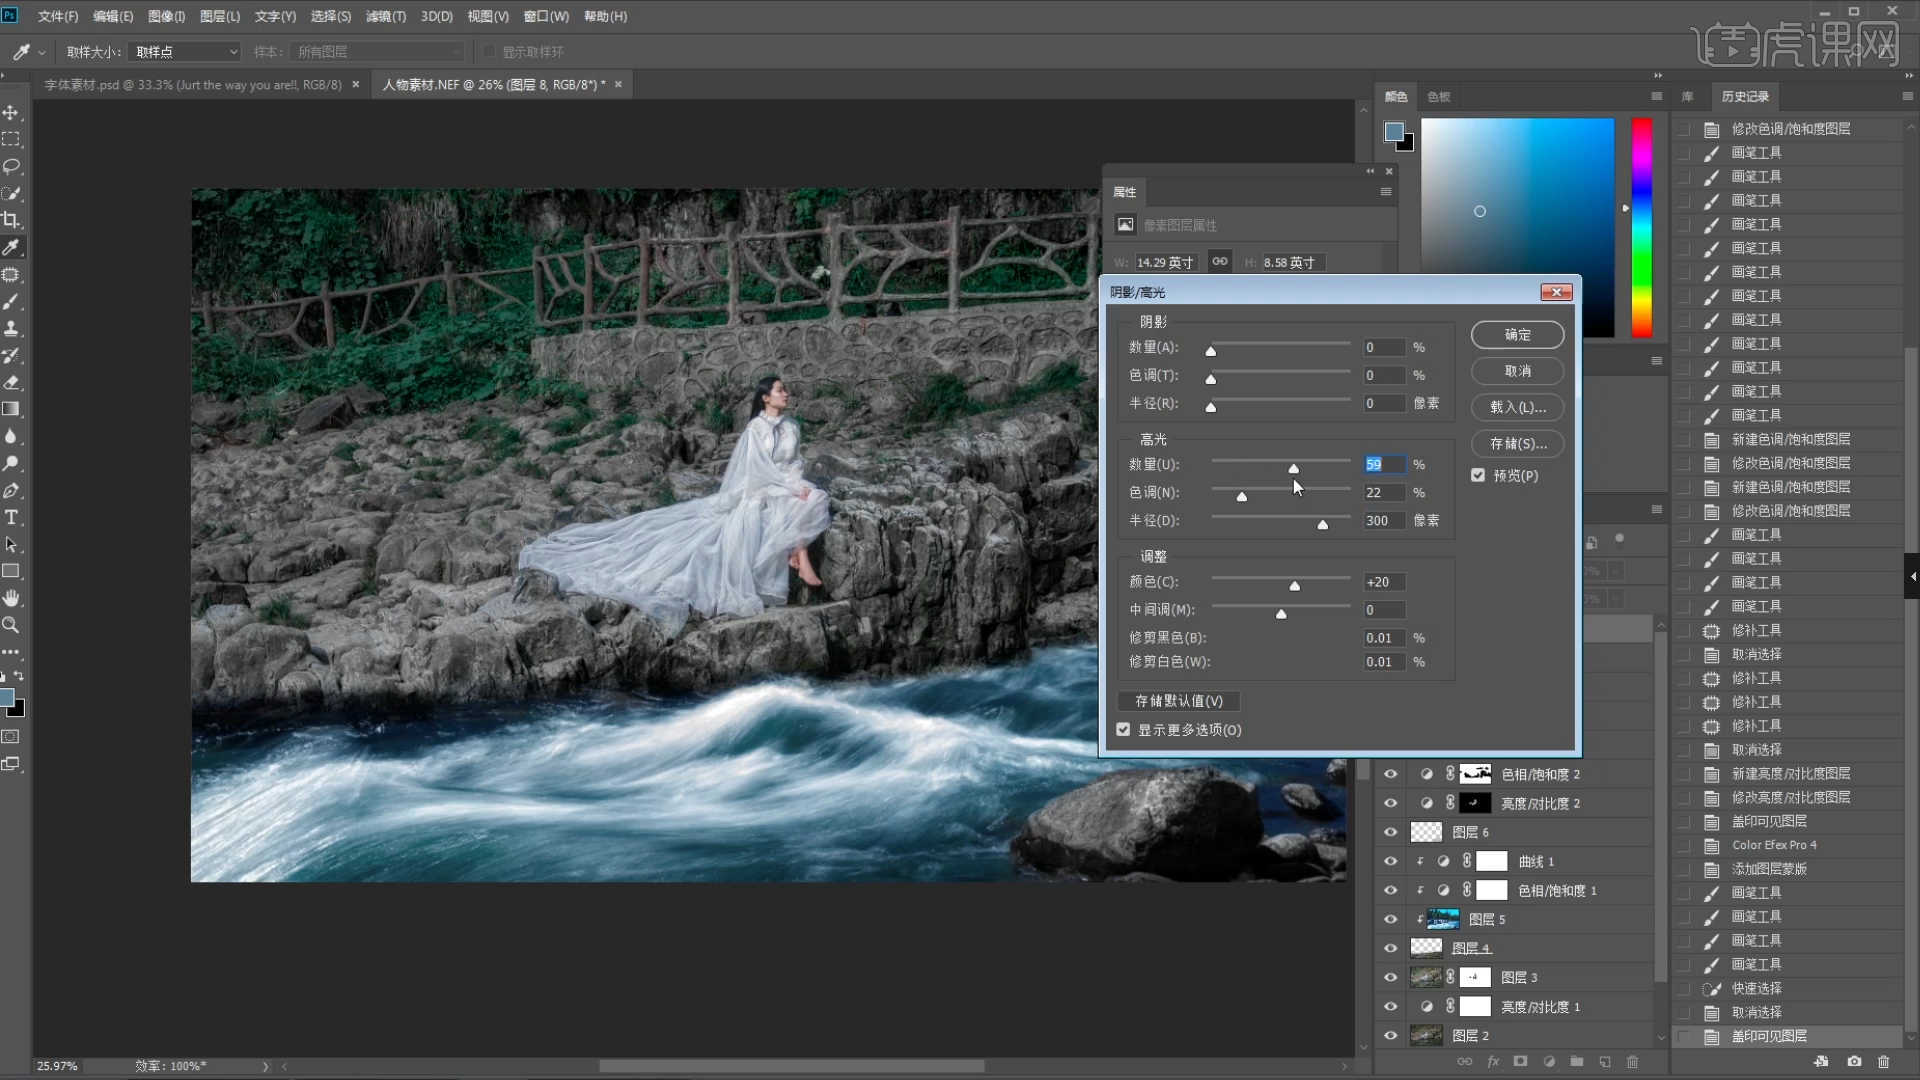
Task: Select the Brush tool in toolbar
Action: (x=11, y=302)
